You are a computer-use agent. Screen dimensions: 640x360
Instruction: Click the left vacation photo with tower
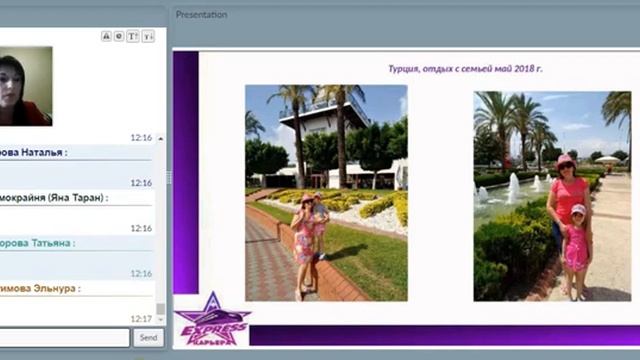[x=326, y=193]
